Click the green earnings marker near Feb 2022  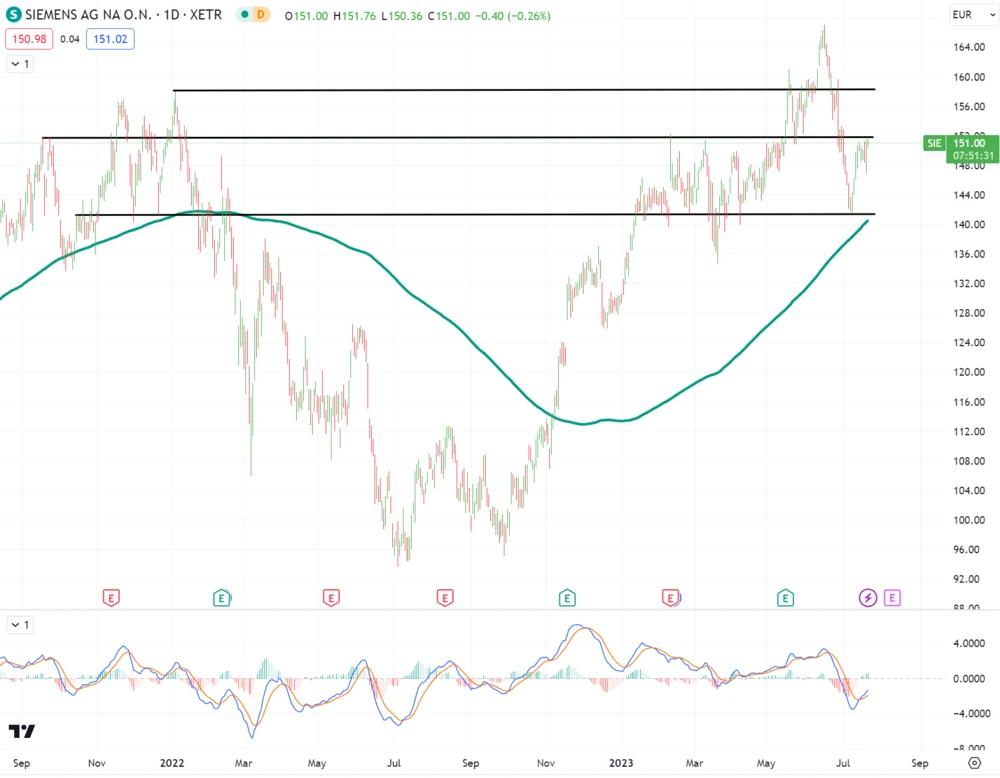click(221, 598)
